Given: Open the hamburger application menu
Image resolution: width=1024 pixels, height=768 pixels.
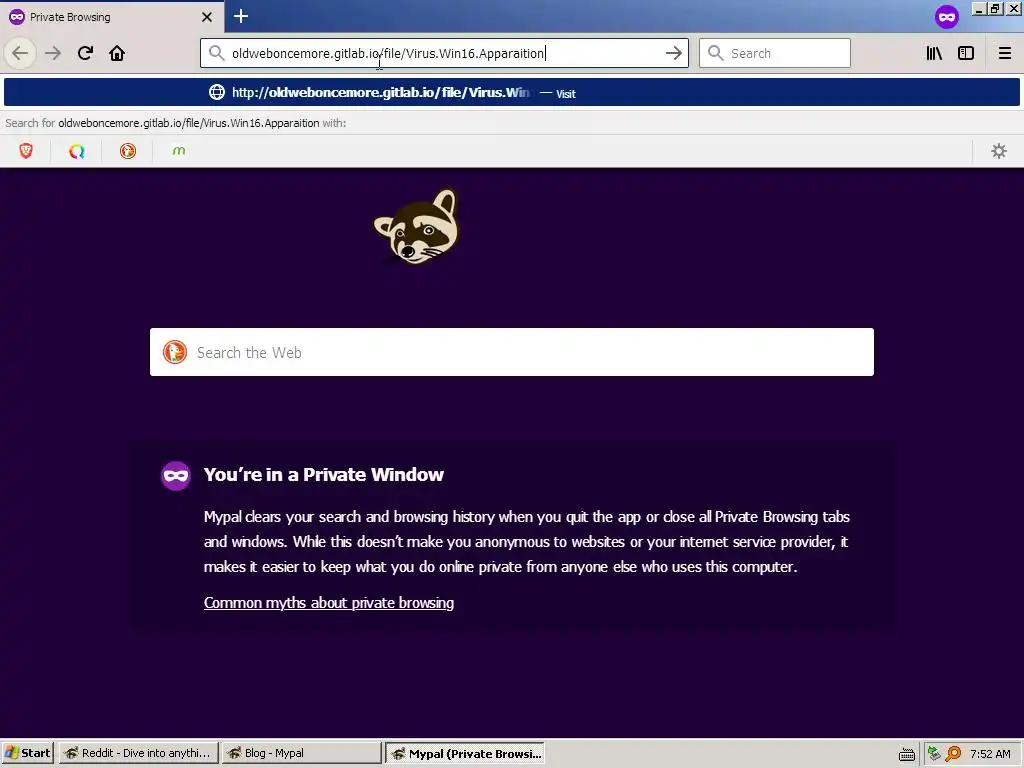Looking at the screenshot, I should point(1004,53).
